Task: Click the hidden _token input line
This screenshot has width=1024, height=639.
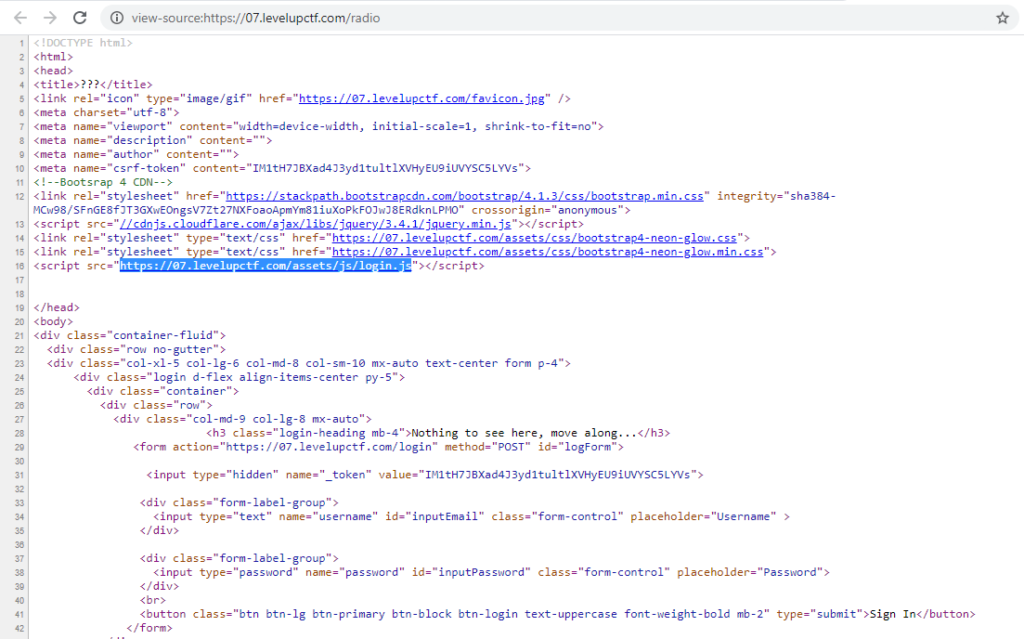Action: [425, 475]
